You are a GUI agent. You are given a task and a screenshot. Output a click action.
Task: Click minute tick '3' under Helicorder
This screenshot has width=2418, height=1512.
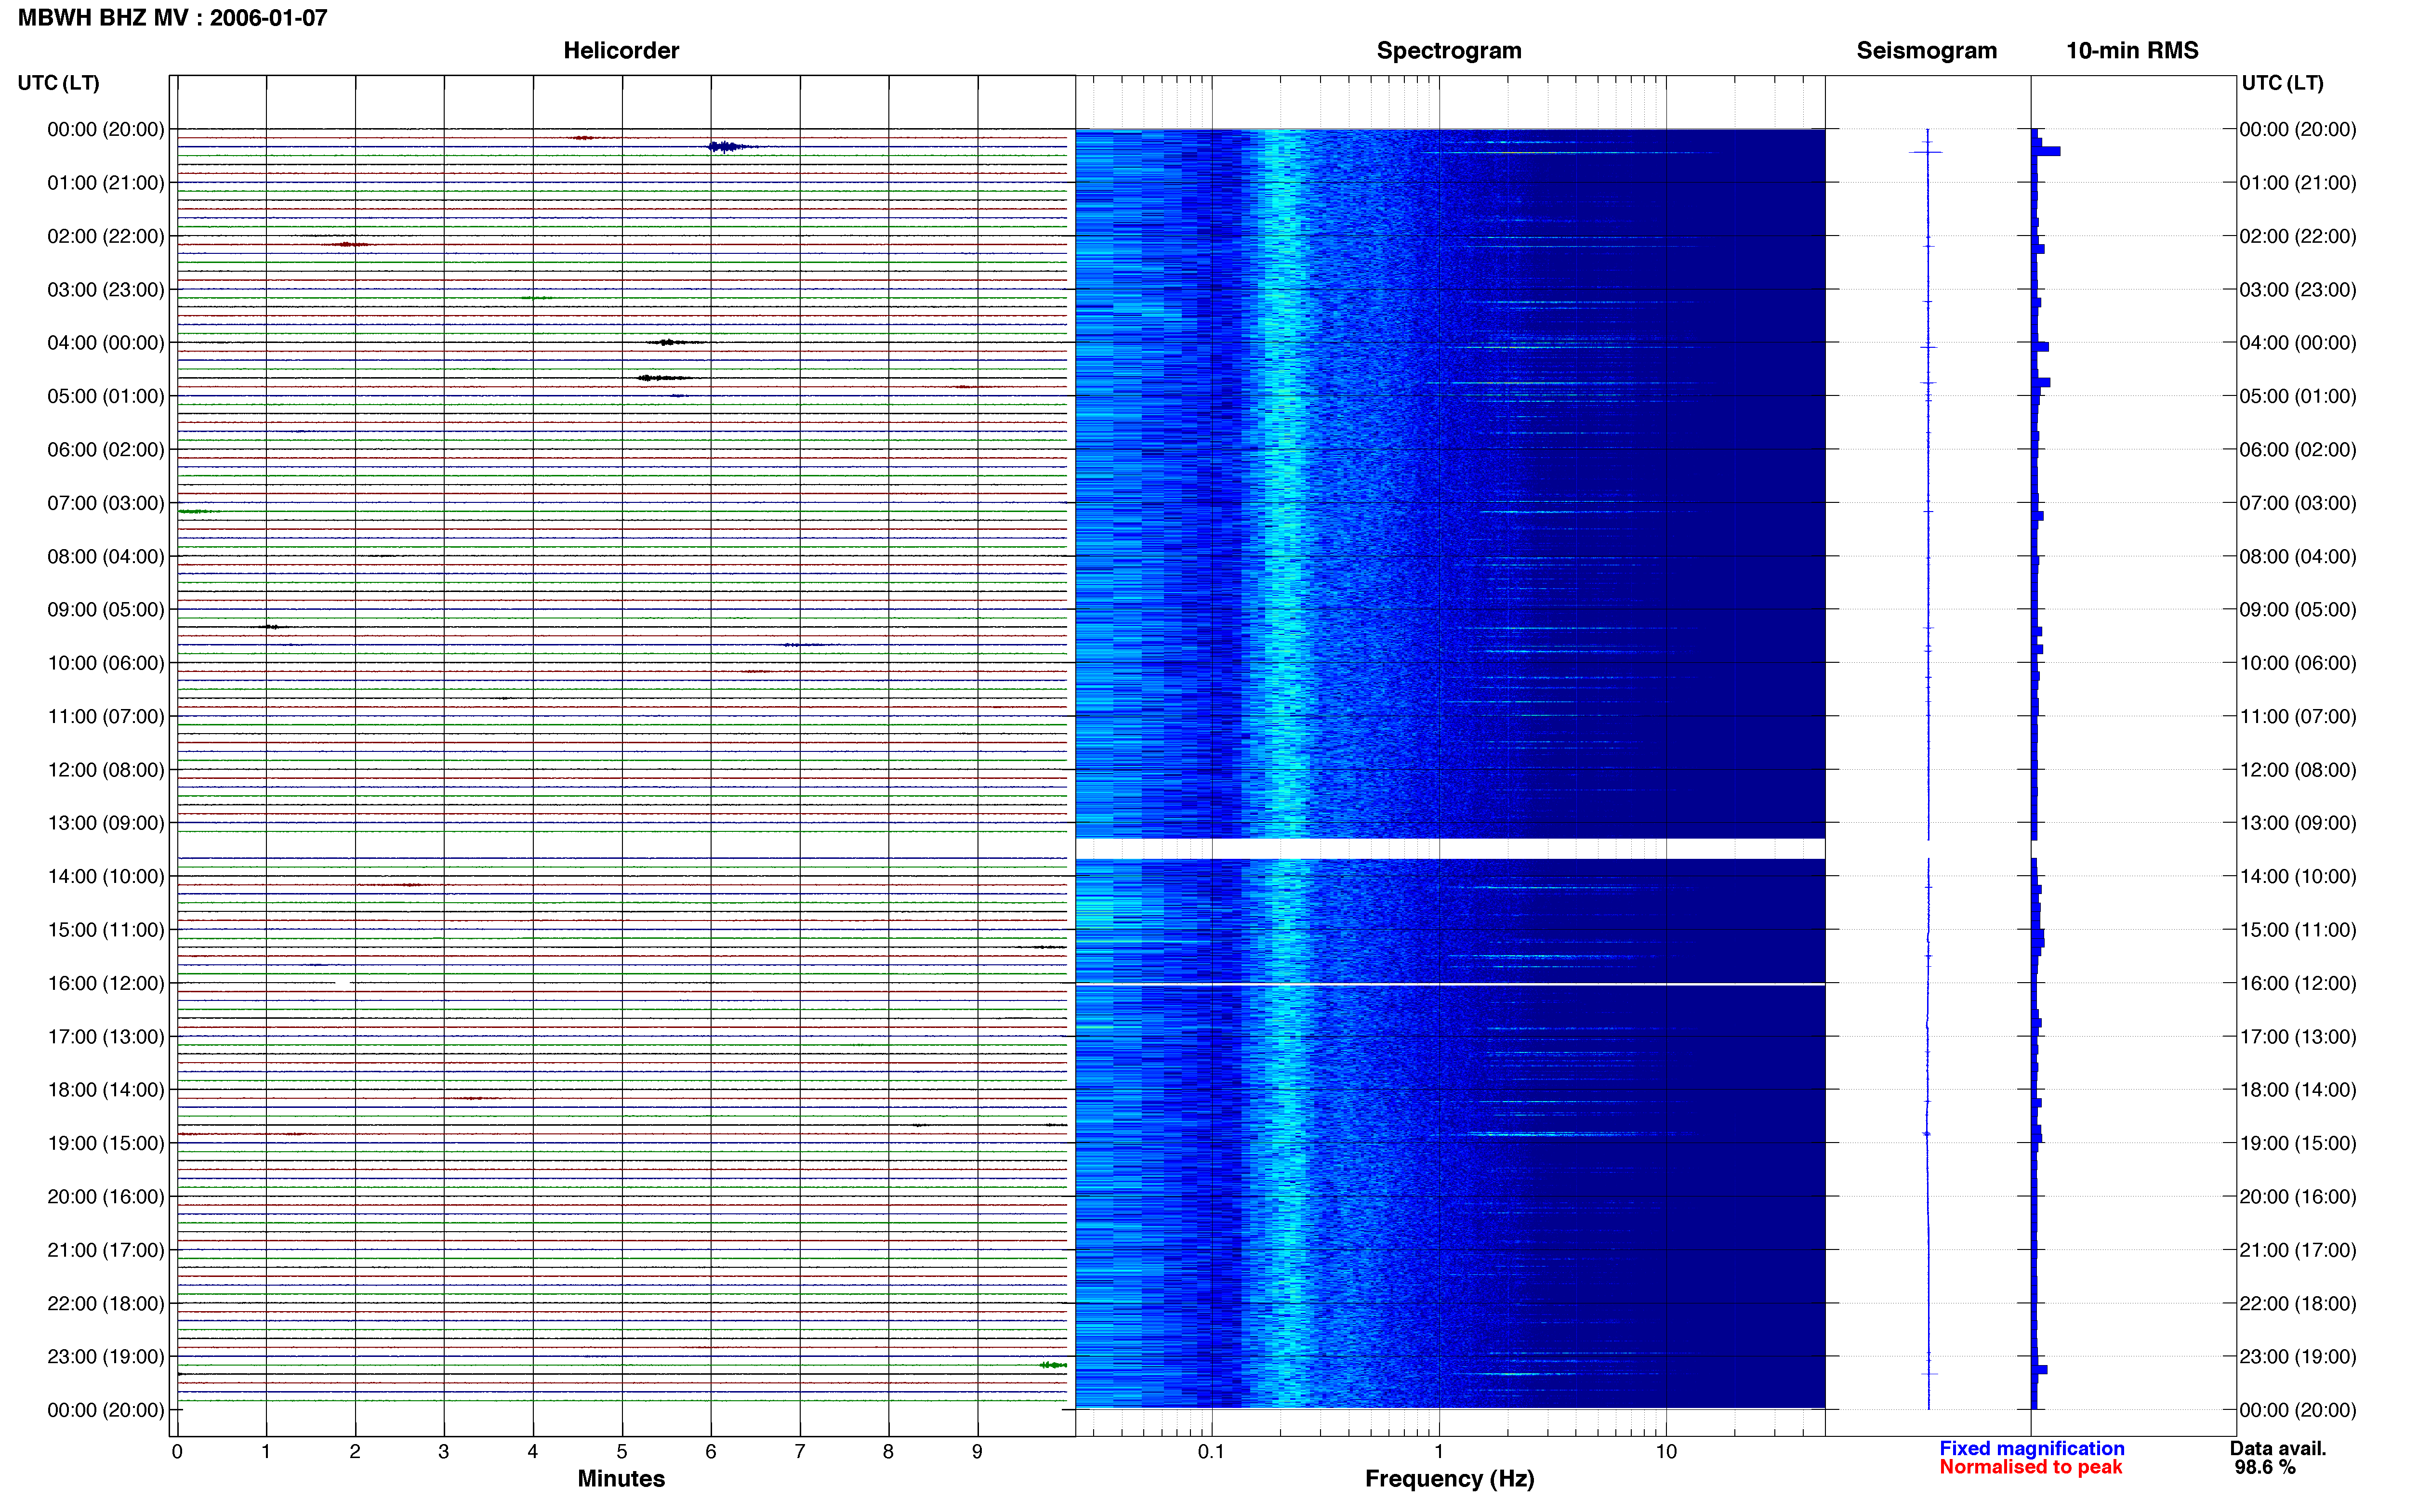[x=444, y=1451]
